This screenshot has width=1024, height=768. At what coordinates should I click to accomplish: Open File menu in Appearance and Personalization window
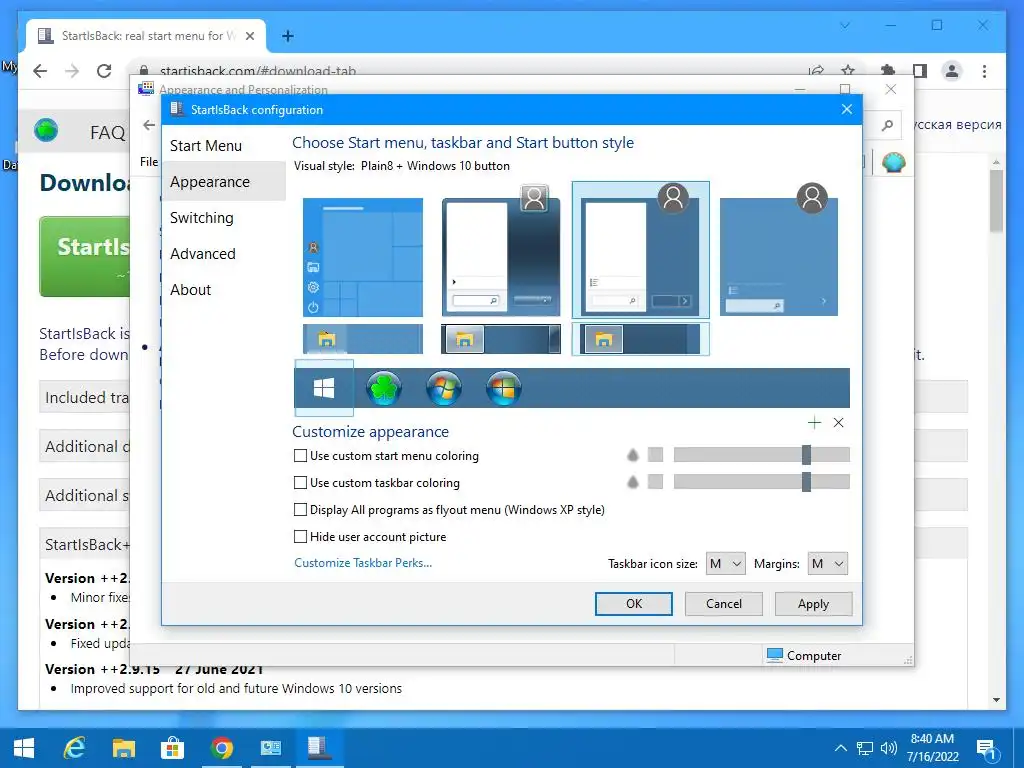coord(149,161)
